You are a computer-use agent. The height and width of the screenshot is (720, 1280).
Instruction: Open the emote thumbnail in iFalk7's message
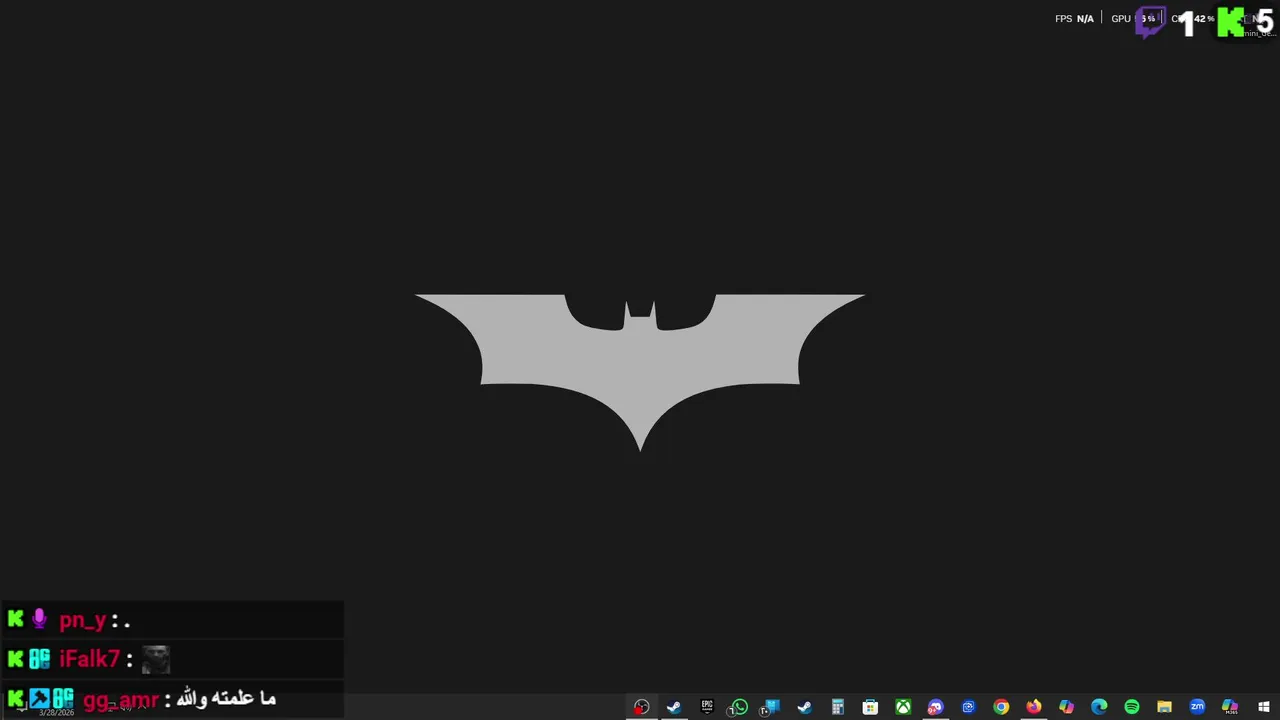[x=155, y=659]
